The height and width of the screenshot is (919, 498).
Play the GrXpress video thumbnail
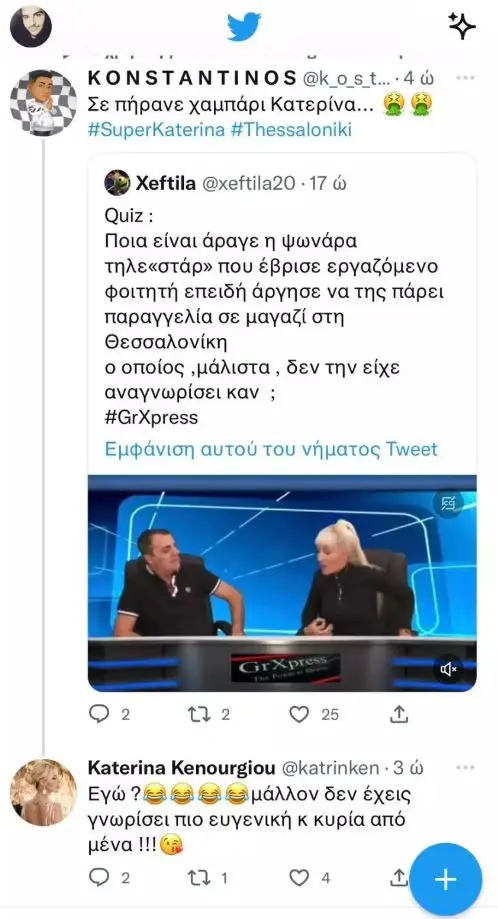pos(282,583)
